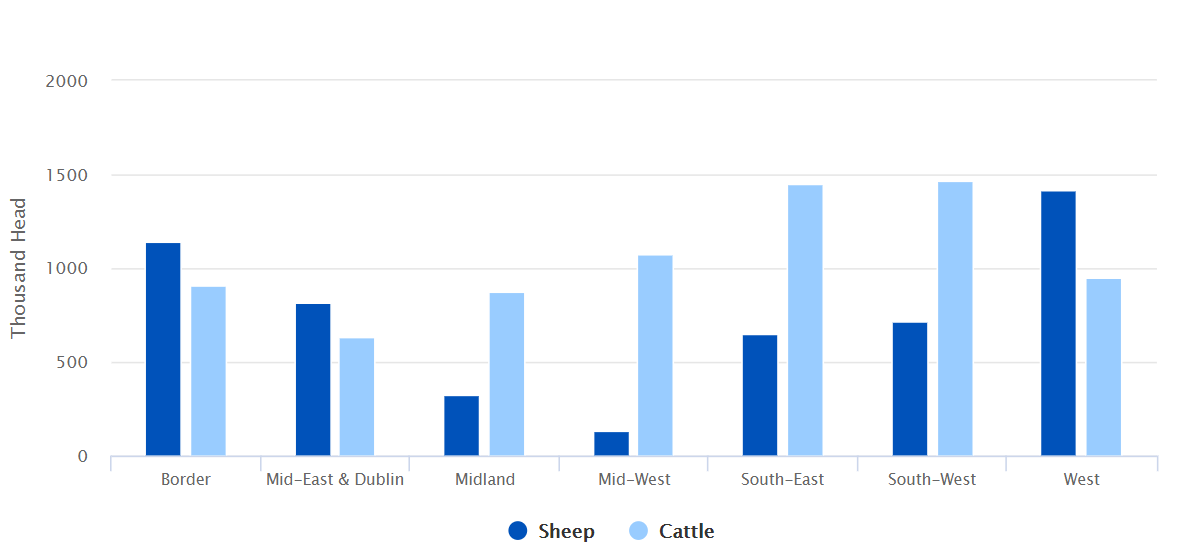Click the light blue Cattle legend circle
The height and width of the screenshot is (555, 1177).
coord(639,531)
